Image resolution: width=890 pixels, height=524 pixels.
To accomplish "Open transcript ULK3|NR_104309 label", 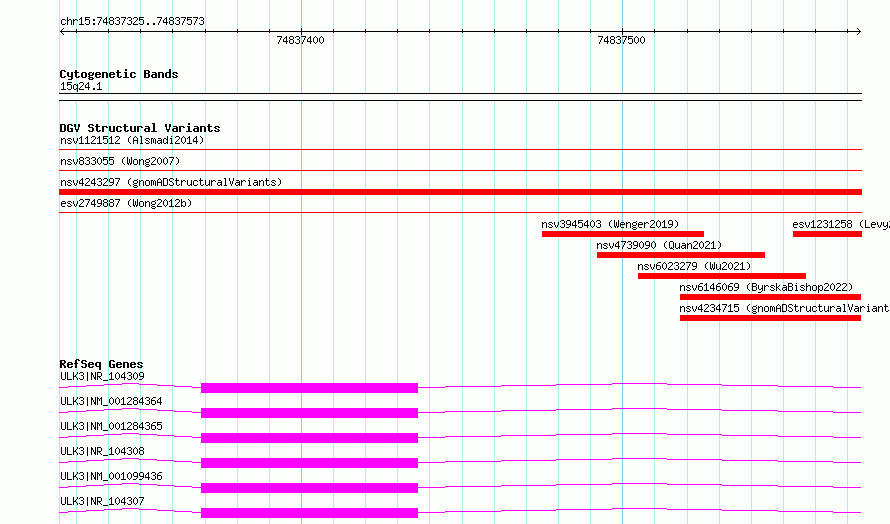I will coord(102,376).
